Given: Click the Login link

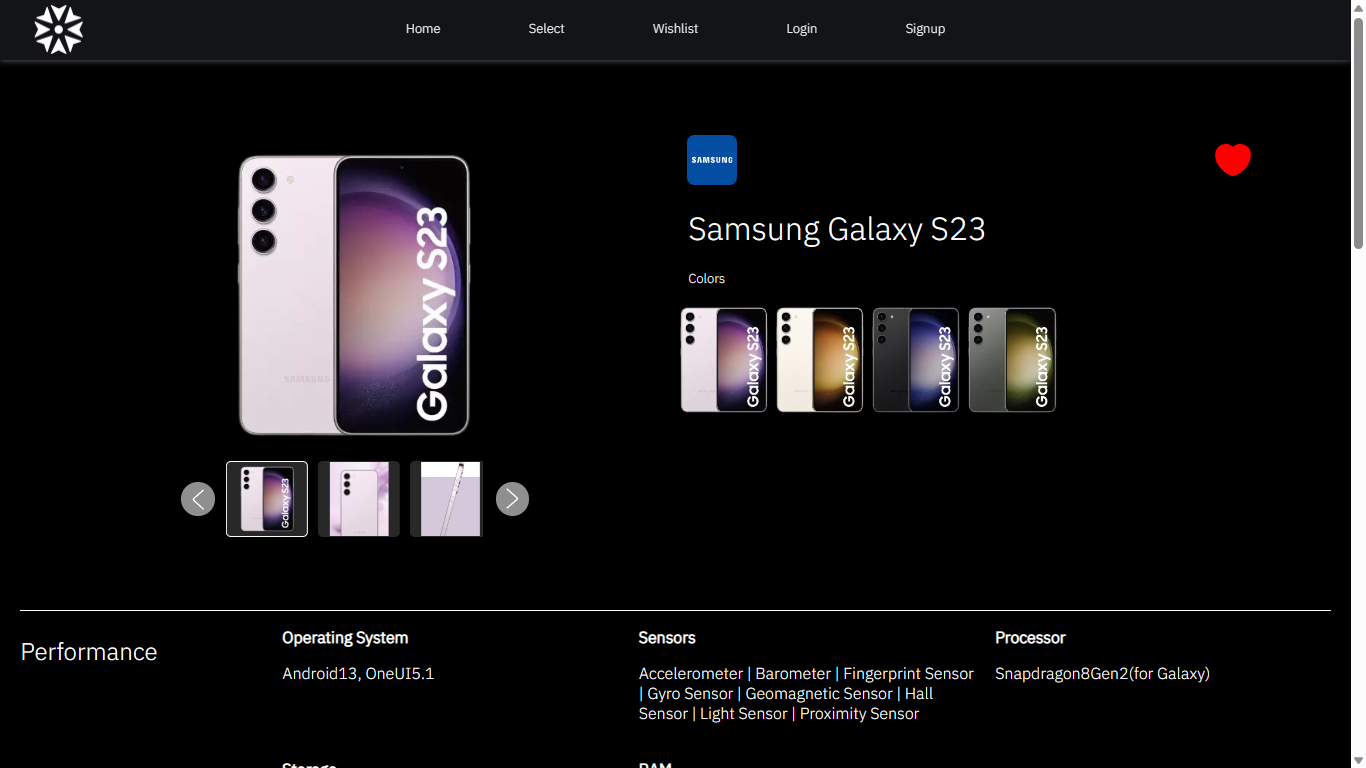Looking at the screenshot, I should (801, 29).
